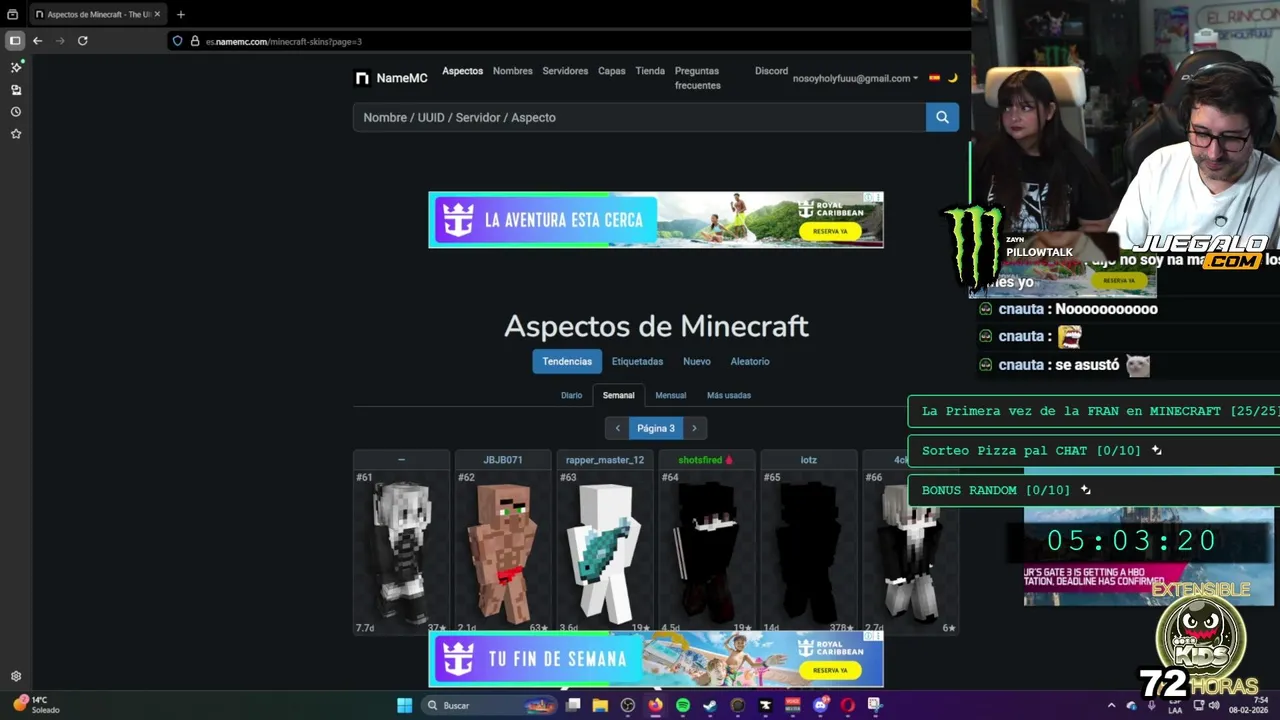Open the Capas nav item

pyautogui.click(x=611, y=71)
